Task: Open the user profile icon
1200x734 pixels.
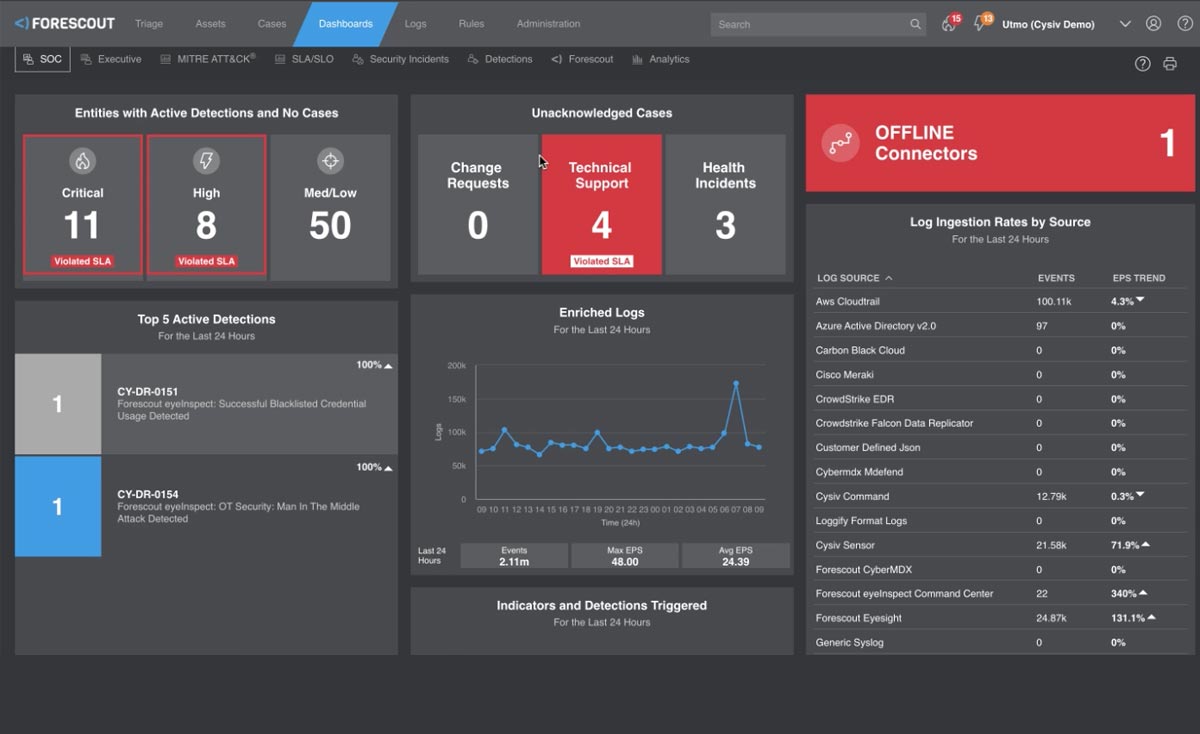Action: coord(1154,24)
